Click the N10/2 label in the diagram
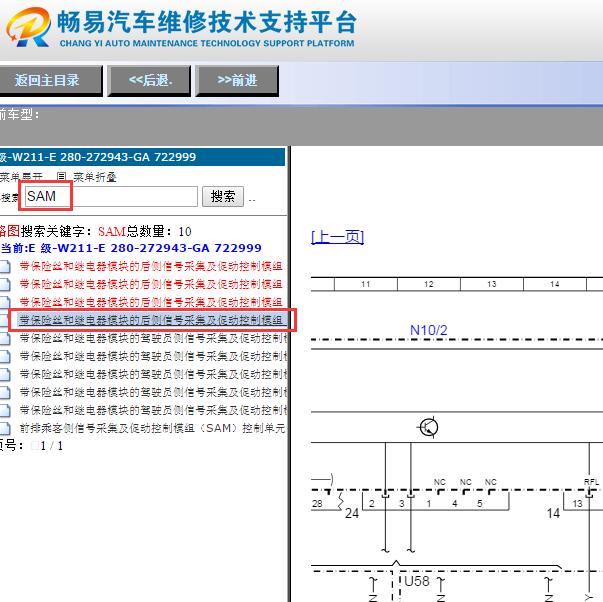Screen dimensions: 603x602 428,330
